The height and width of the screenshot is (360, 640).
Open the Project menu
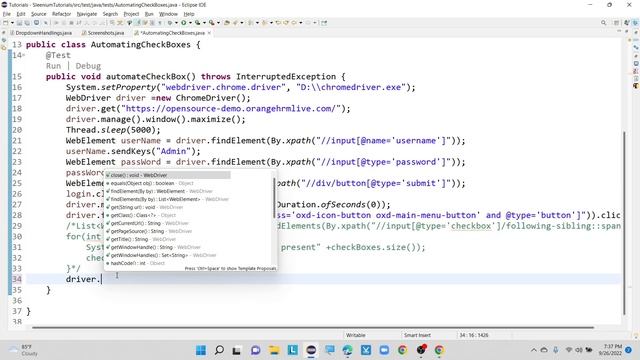[131, 14]
